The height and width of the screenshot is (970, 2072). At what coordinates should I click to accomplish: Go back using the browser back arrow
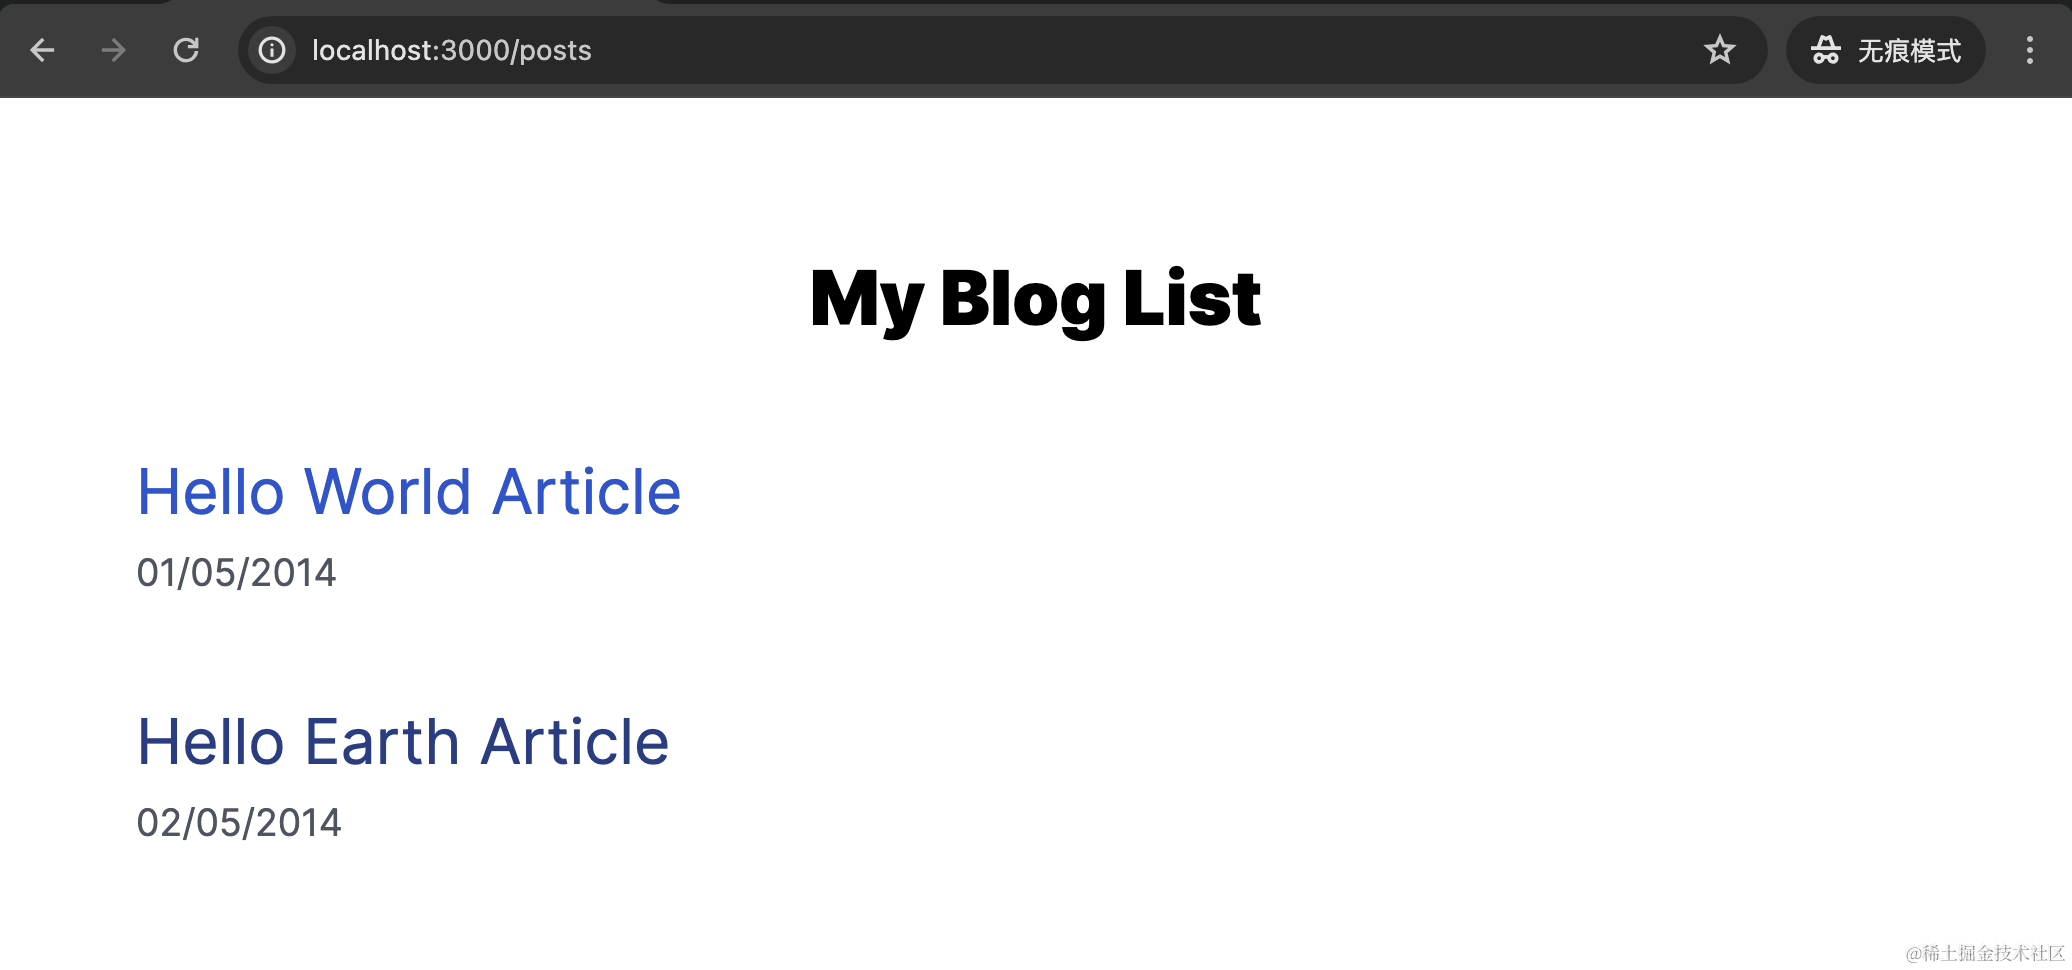[x=42, y=50]
